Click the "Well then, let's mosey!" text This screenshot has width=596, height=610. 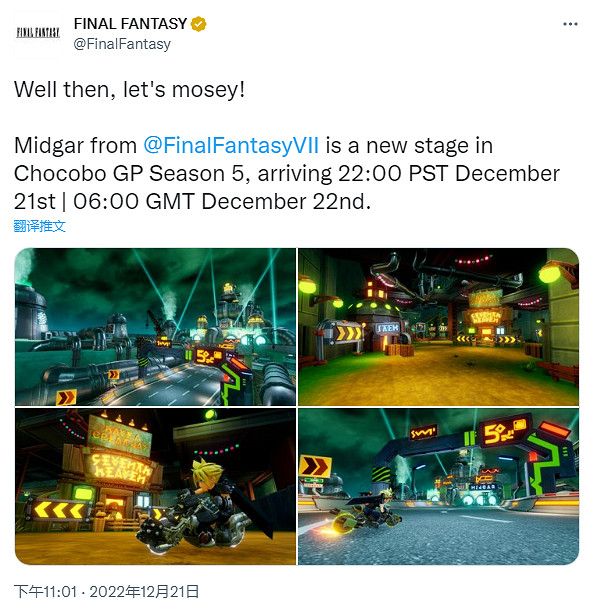coord(130,89)
